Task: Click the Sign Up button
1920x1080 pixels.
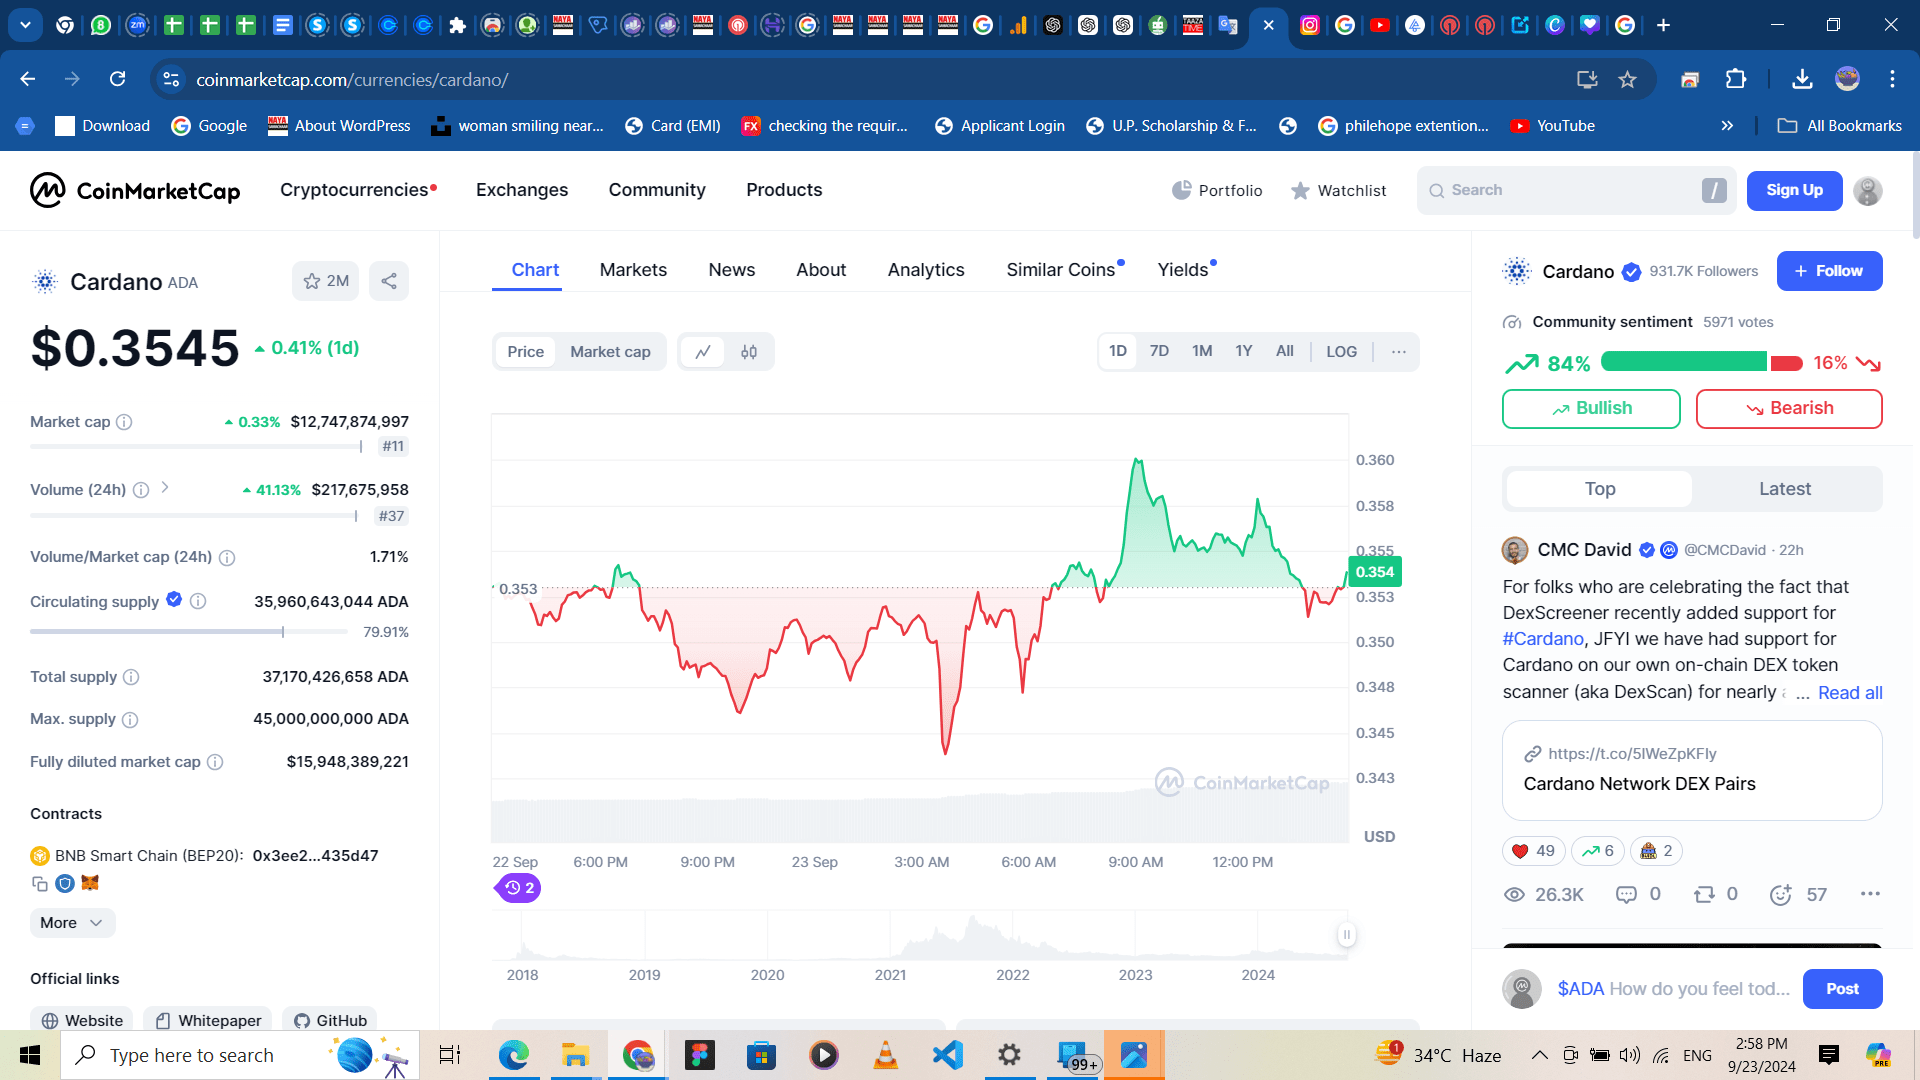Action: [1794, 190]
